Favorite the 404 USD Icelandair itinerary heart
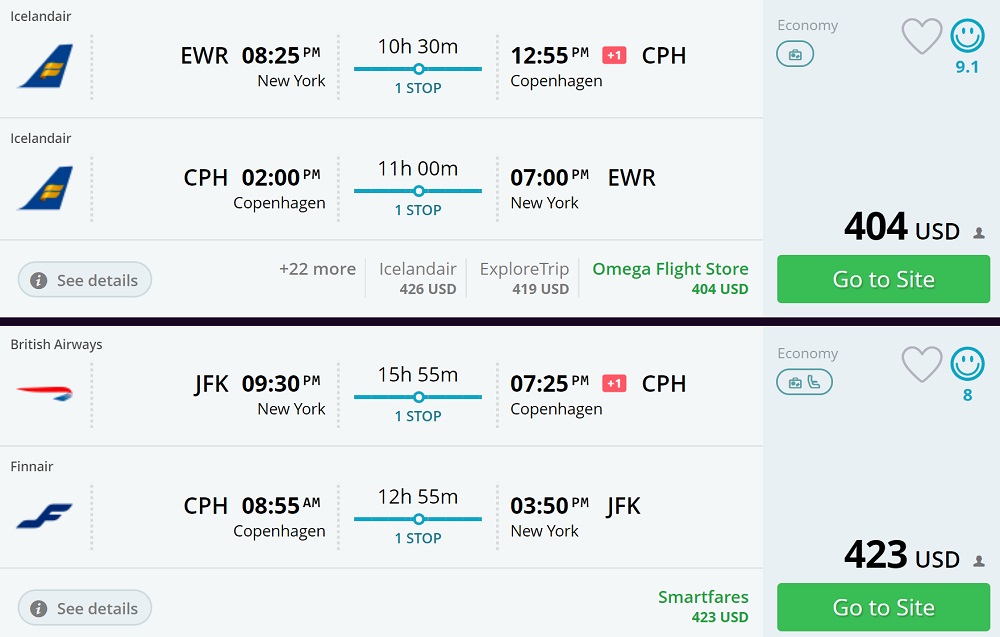The width and height of the screenshot is (1000, 637). [x=922, y=37]
